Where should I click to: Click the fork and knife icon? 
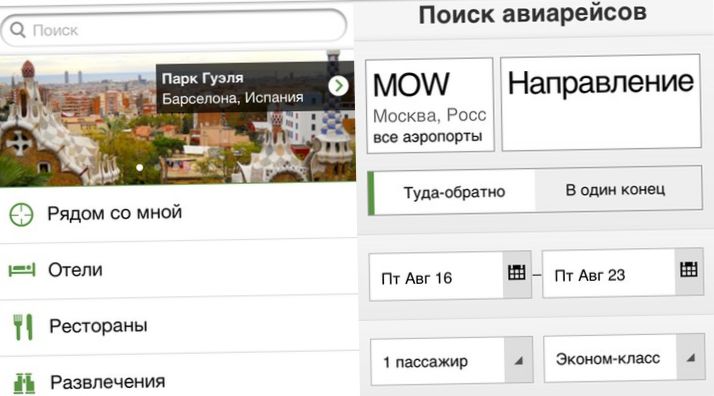pyautogui.click(x=23, y=327)
